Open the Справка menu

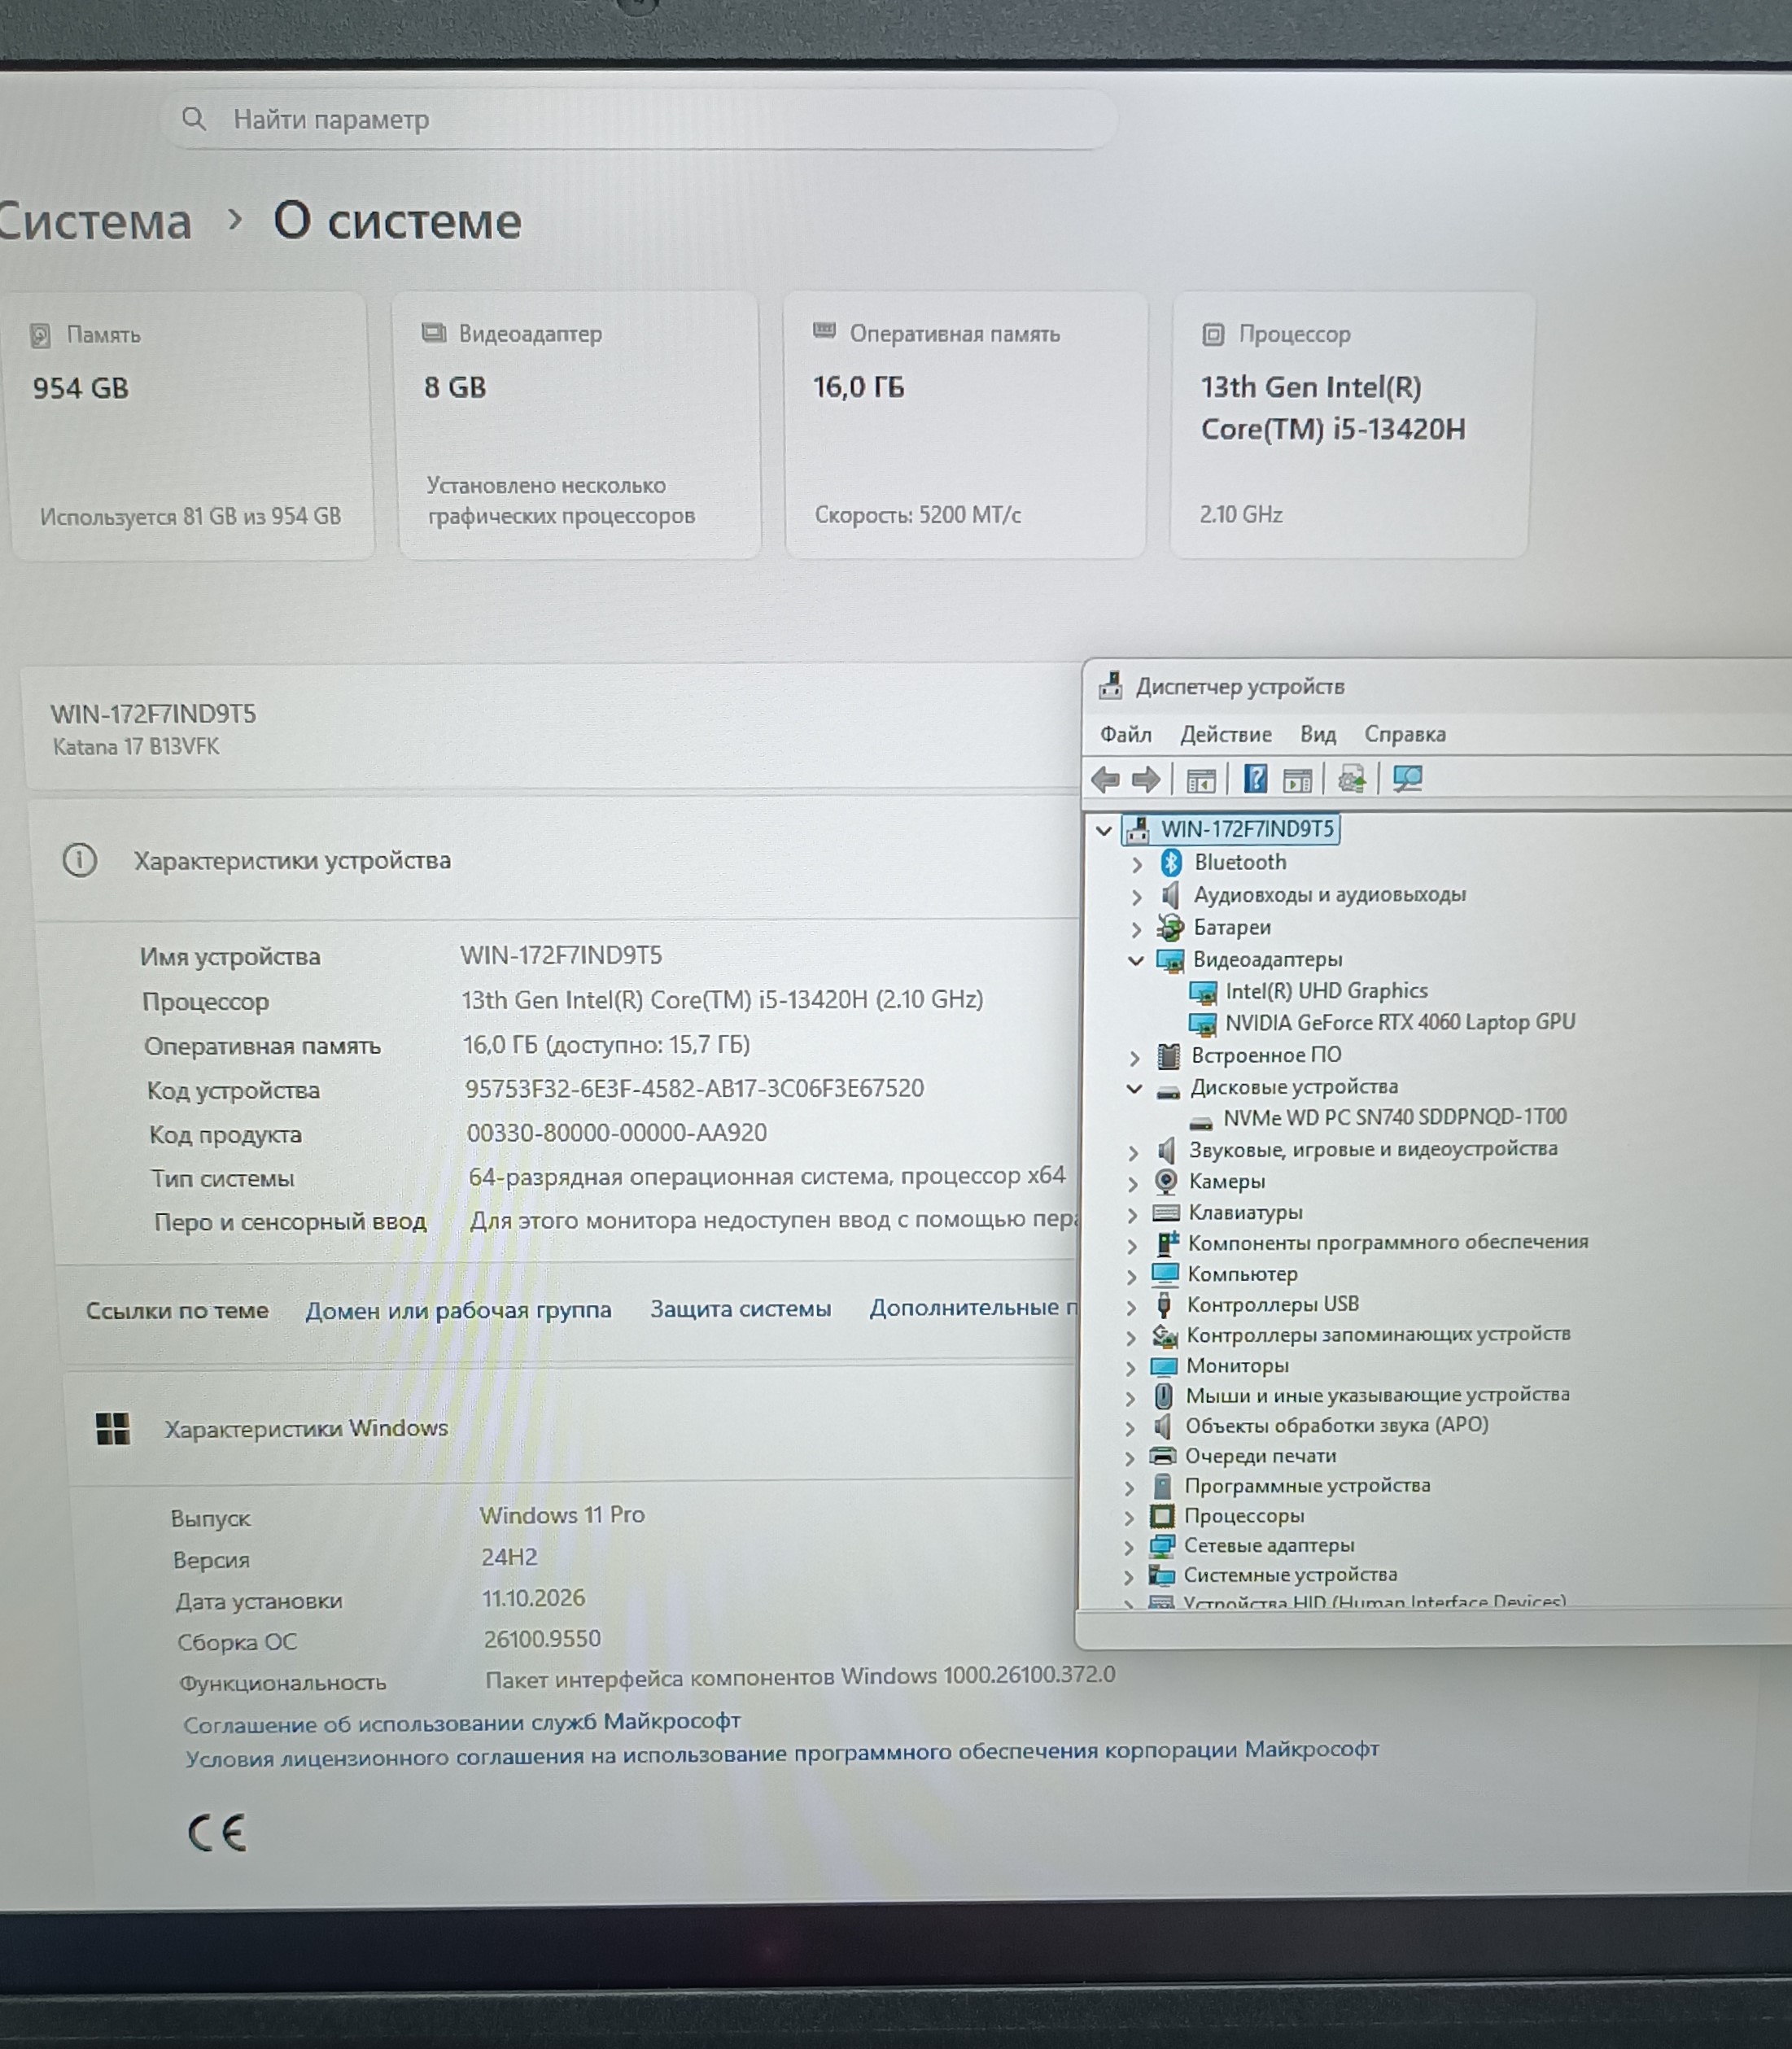point(1405,735)
